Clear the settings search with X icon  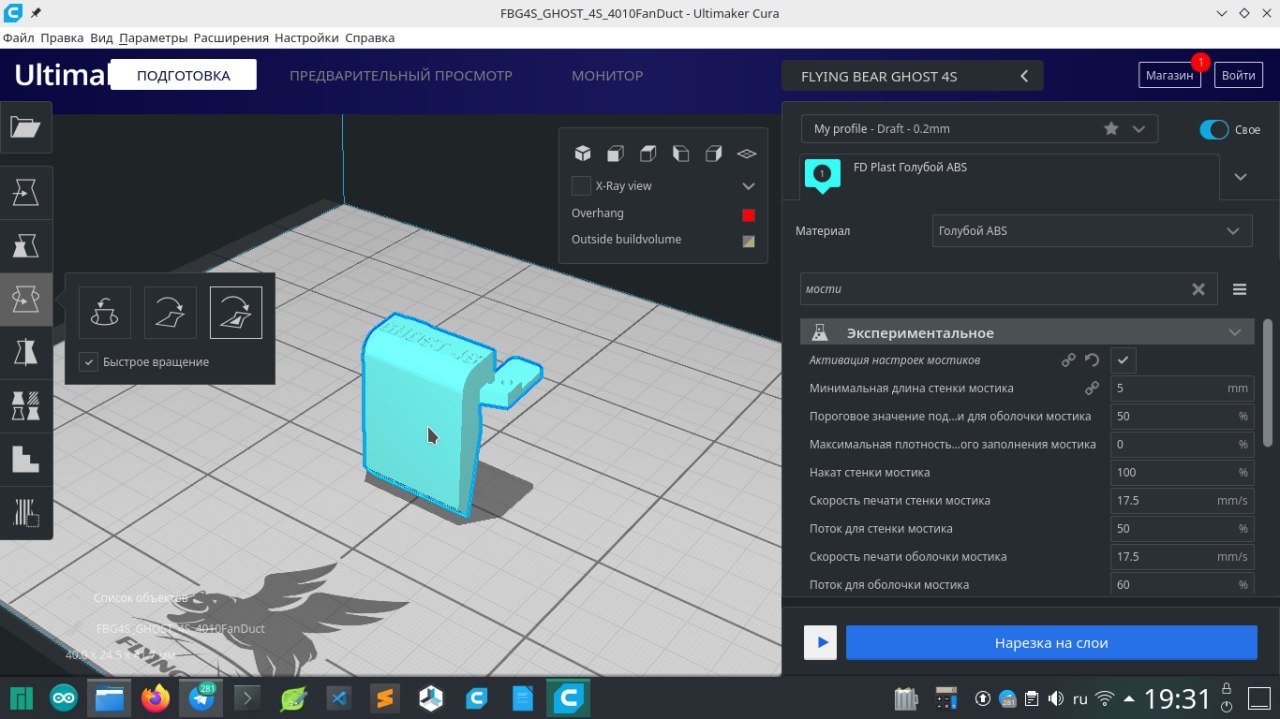[x=1198, y=289]
